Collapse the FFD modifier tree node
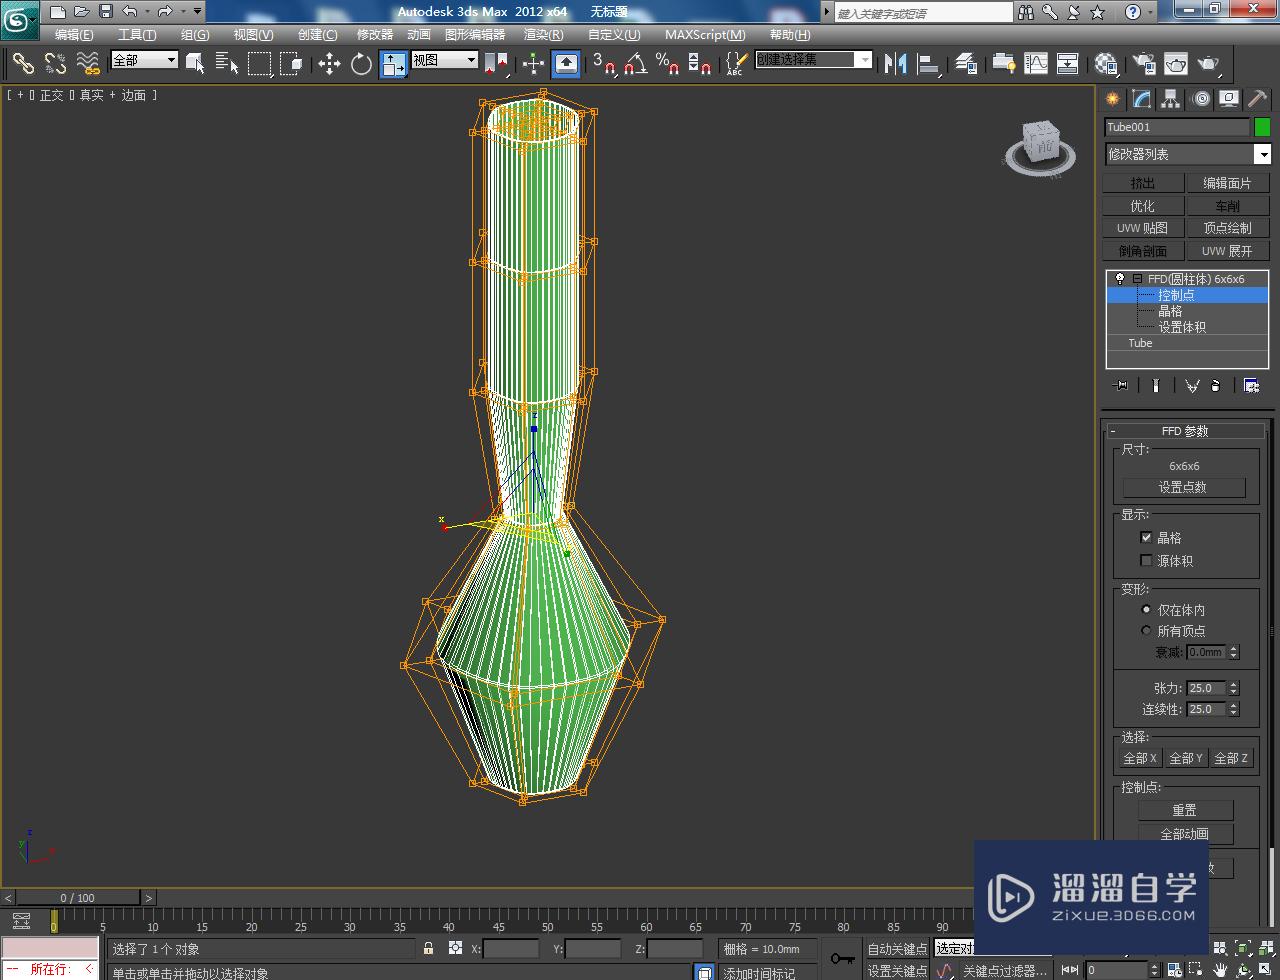 (1137, 279)
